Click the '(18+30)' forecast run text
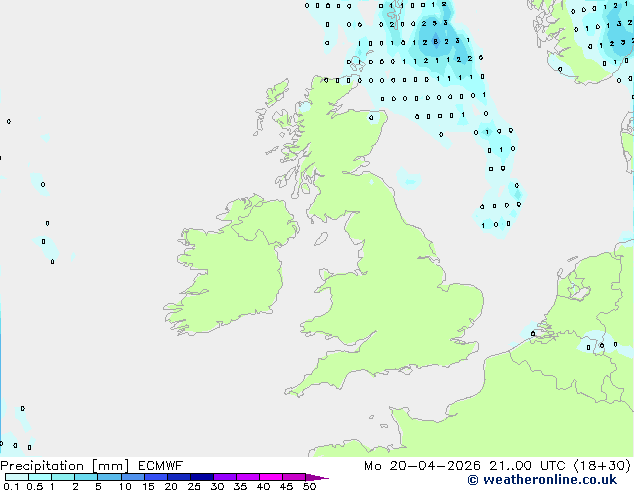This screenshot has width=634, height=490. pyautogui.click(x=602, y=466)
